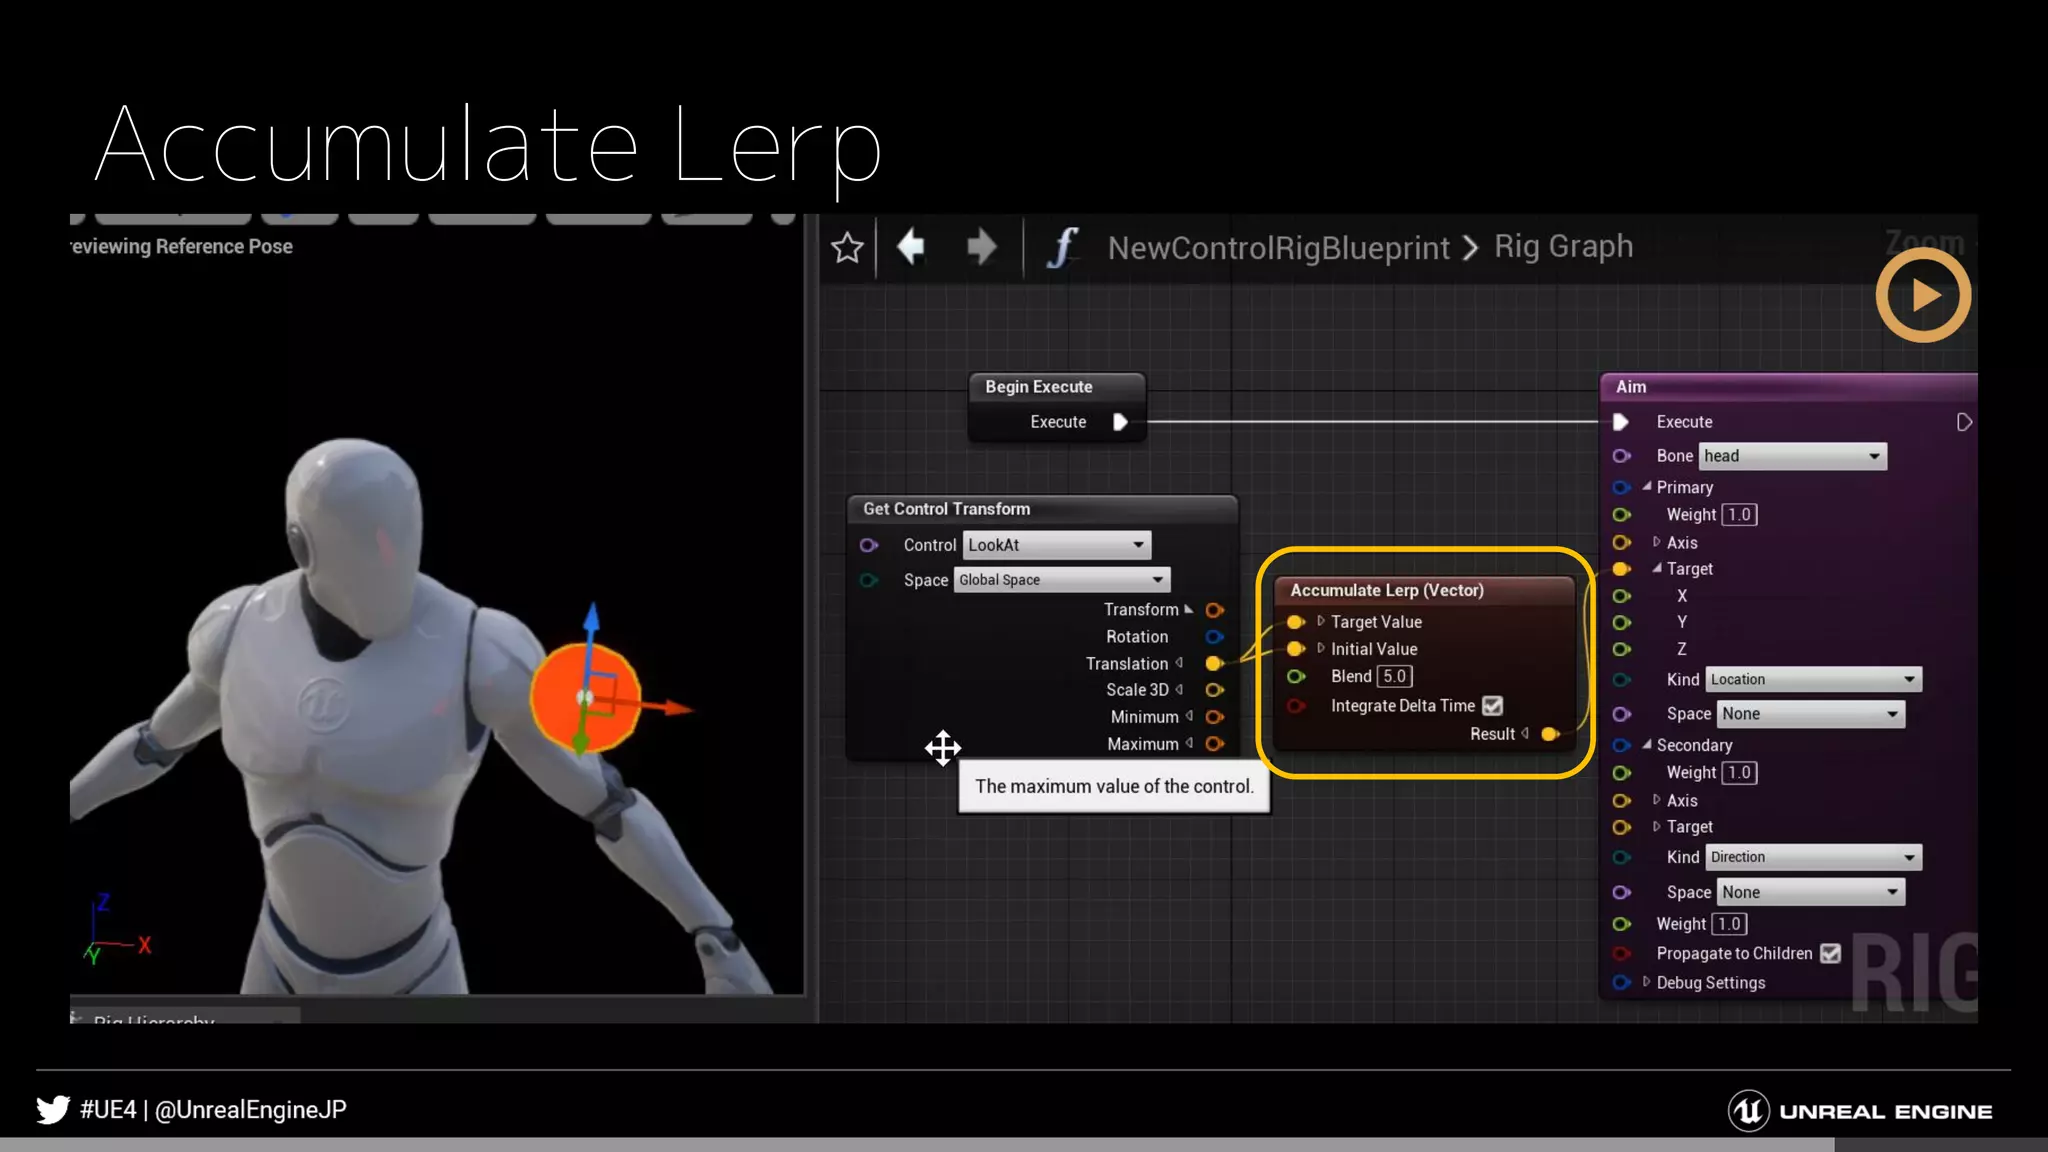Click the Twitter bird icon
2048x1152 pixels.
pyautogui.click(x=53, y=1109)
